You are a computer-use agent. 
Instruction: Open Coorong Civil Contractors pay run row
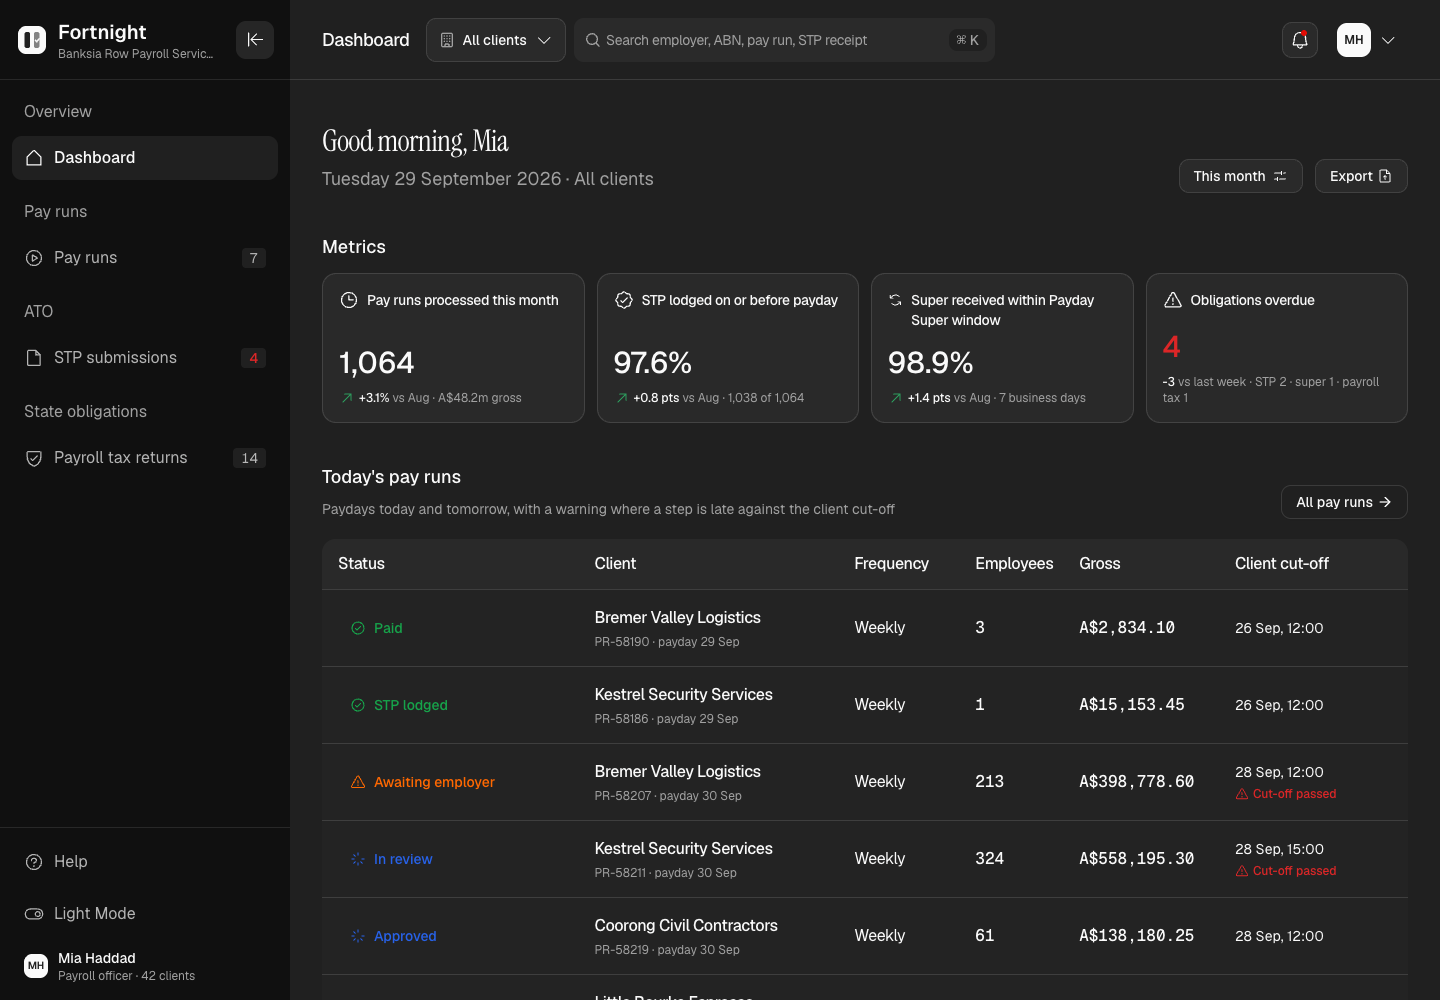point(865,936)
